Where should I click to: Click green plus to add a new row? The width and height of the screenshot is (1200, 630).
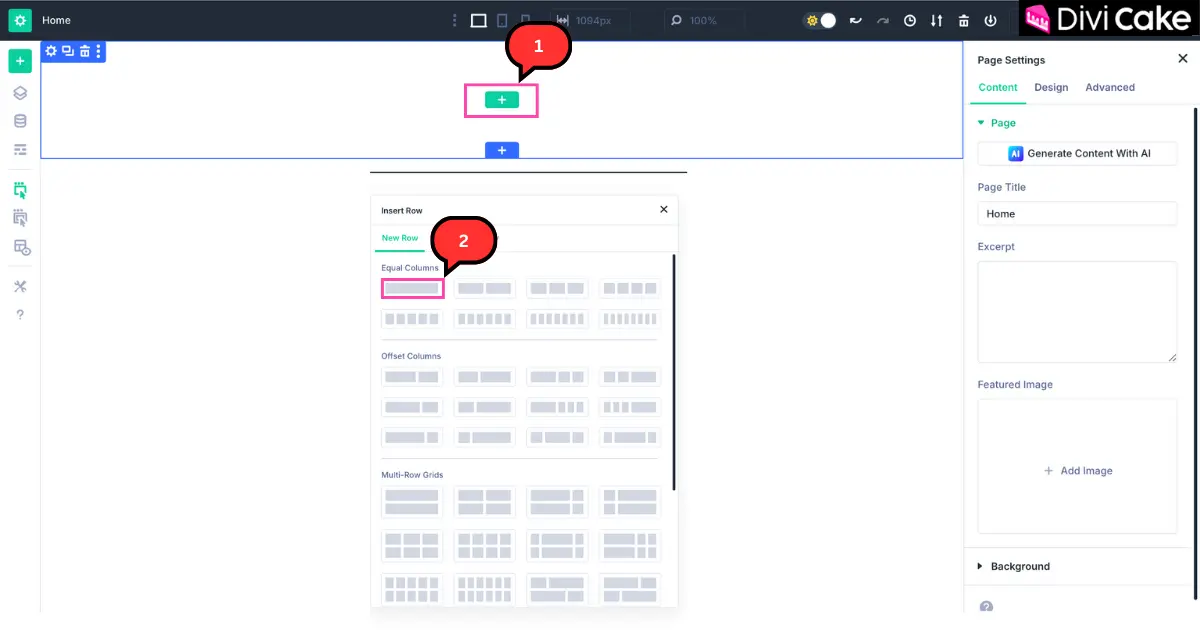click(502, 100)
